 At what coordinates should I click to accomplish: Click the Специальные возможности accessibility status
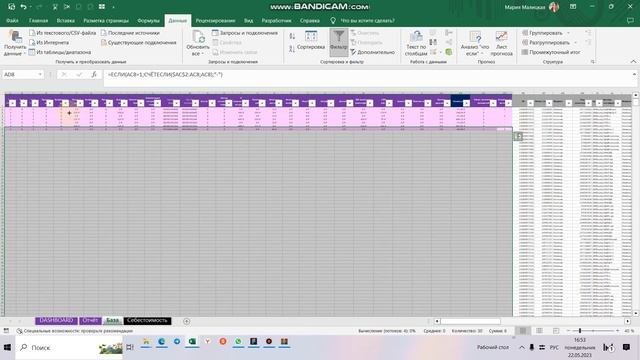click(x=75, y=331)
